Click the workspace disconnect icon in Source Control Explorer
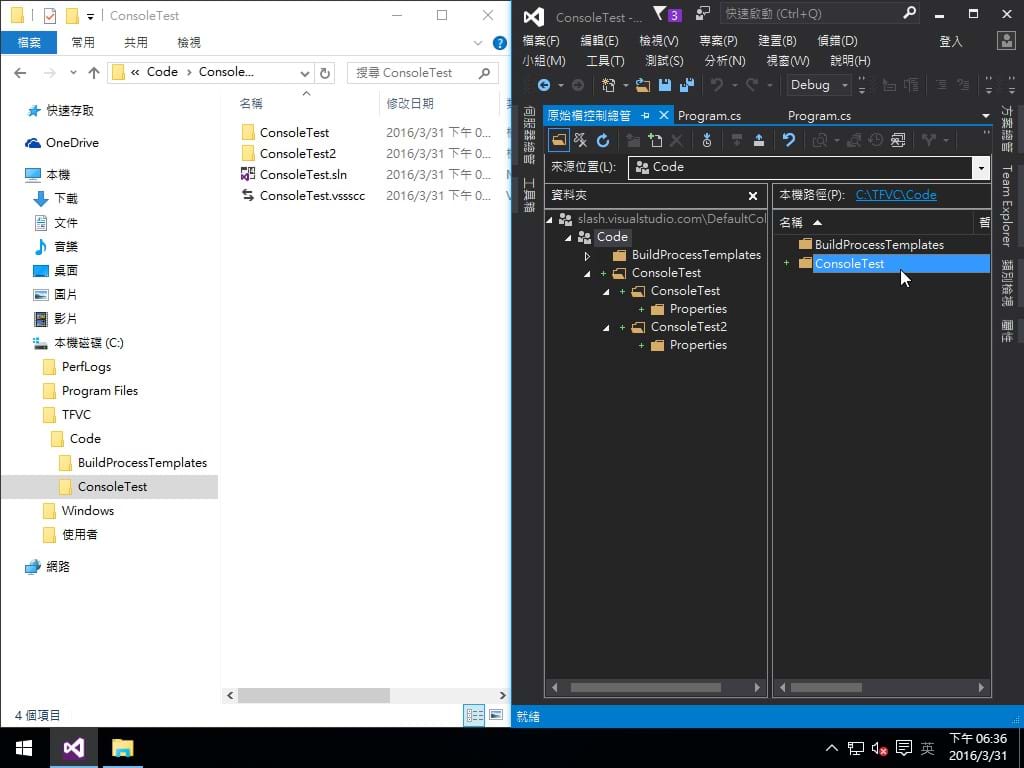The width and height of the screenshot is (1024, 768). coord(580,140)
